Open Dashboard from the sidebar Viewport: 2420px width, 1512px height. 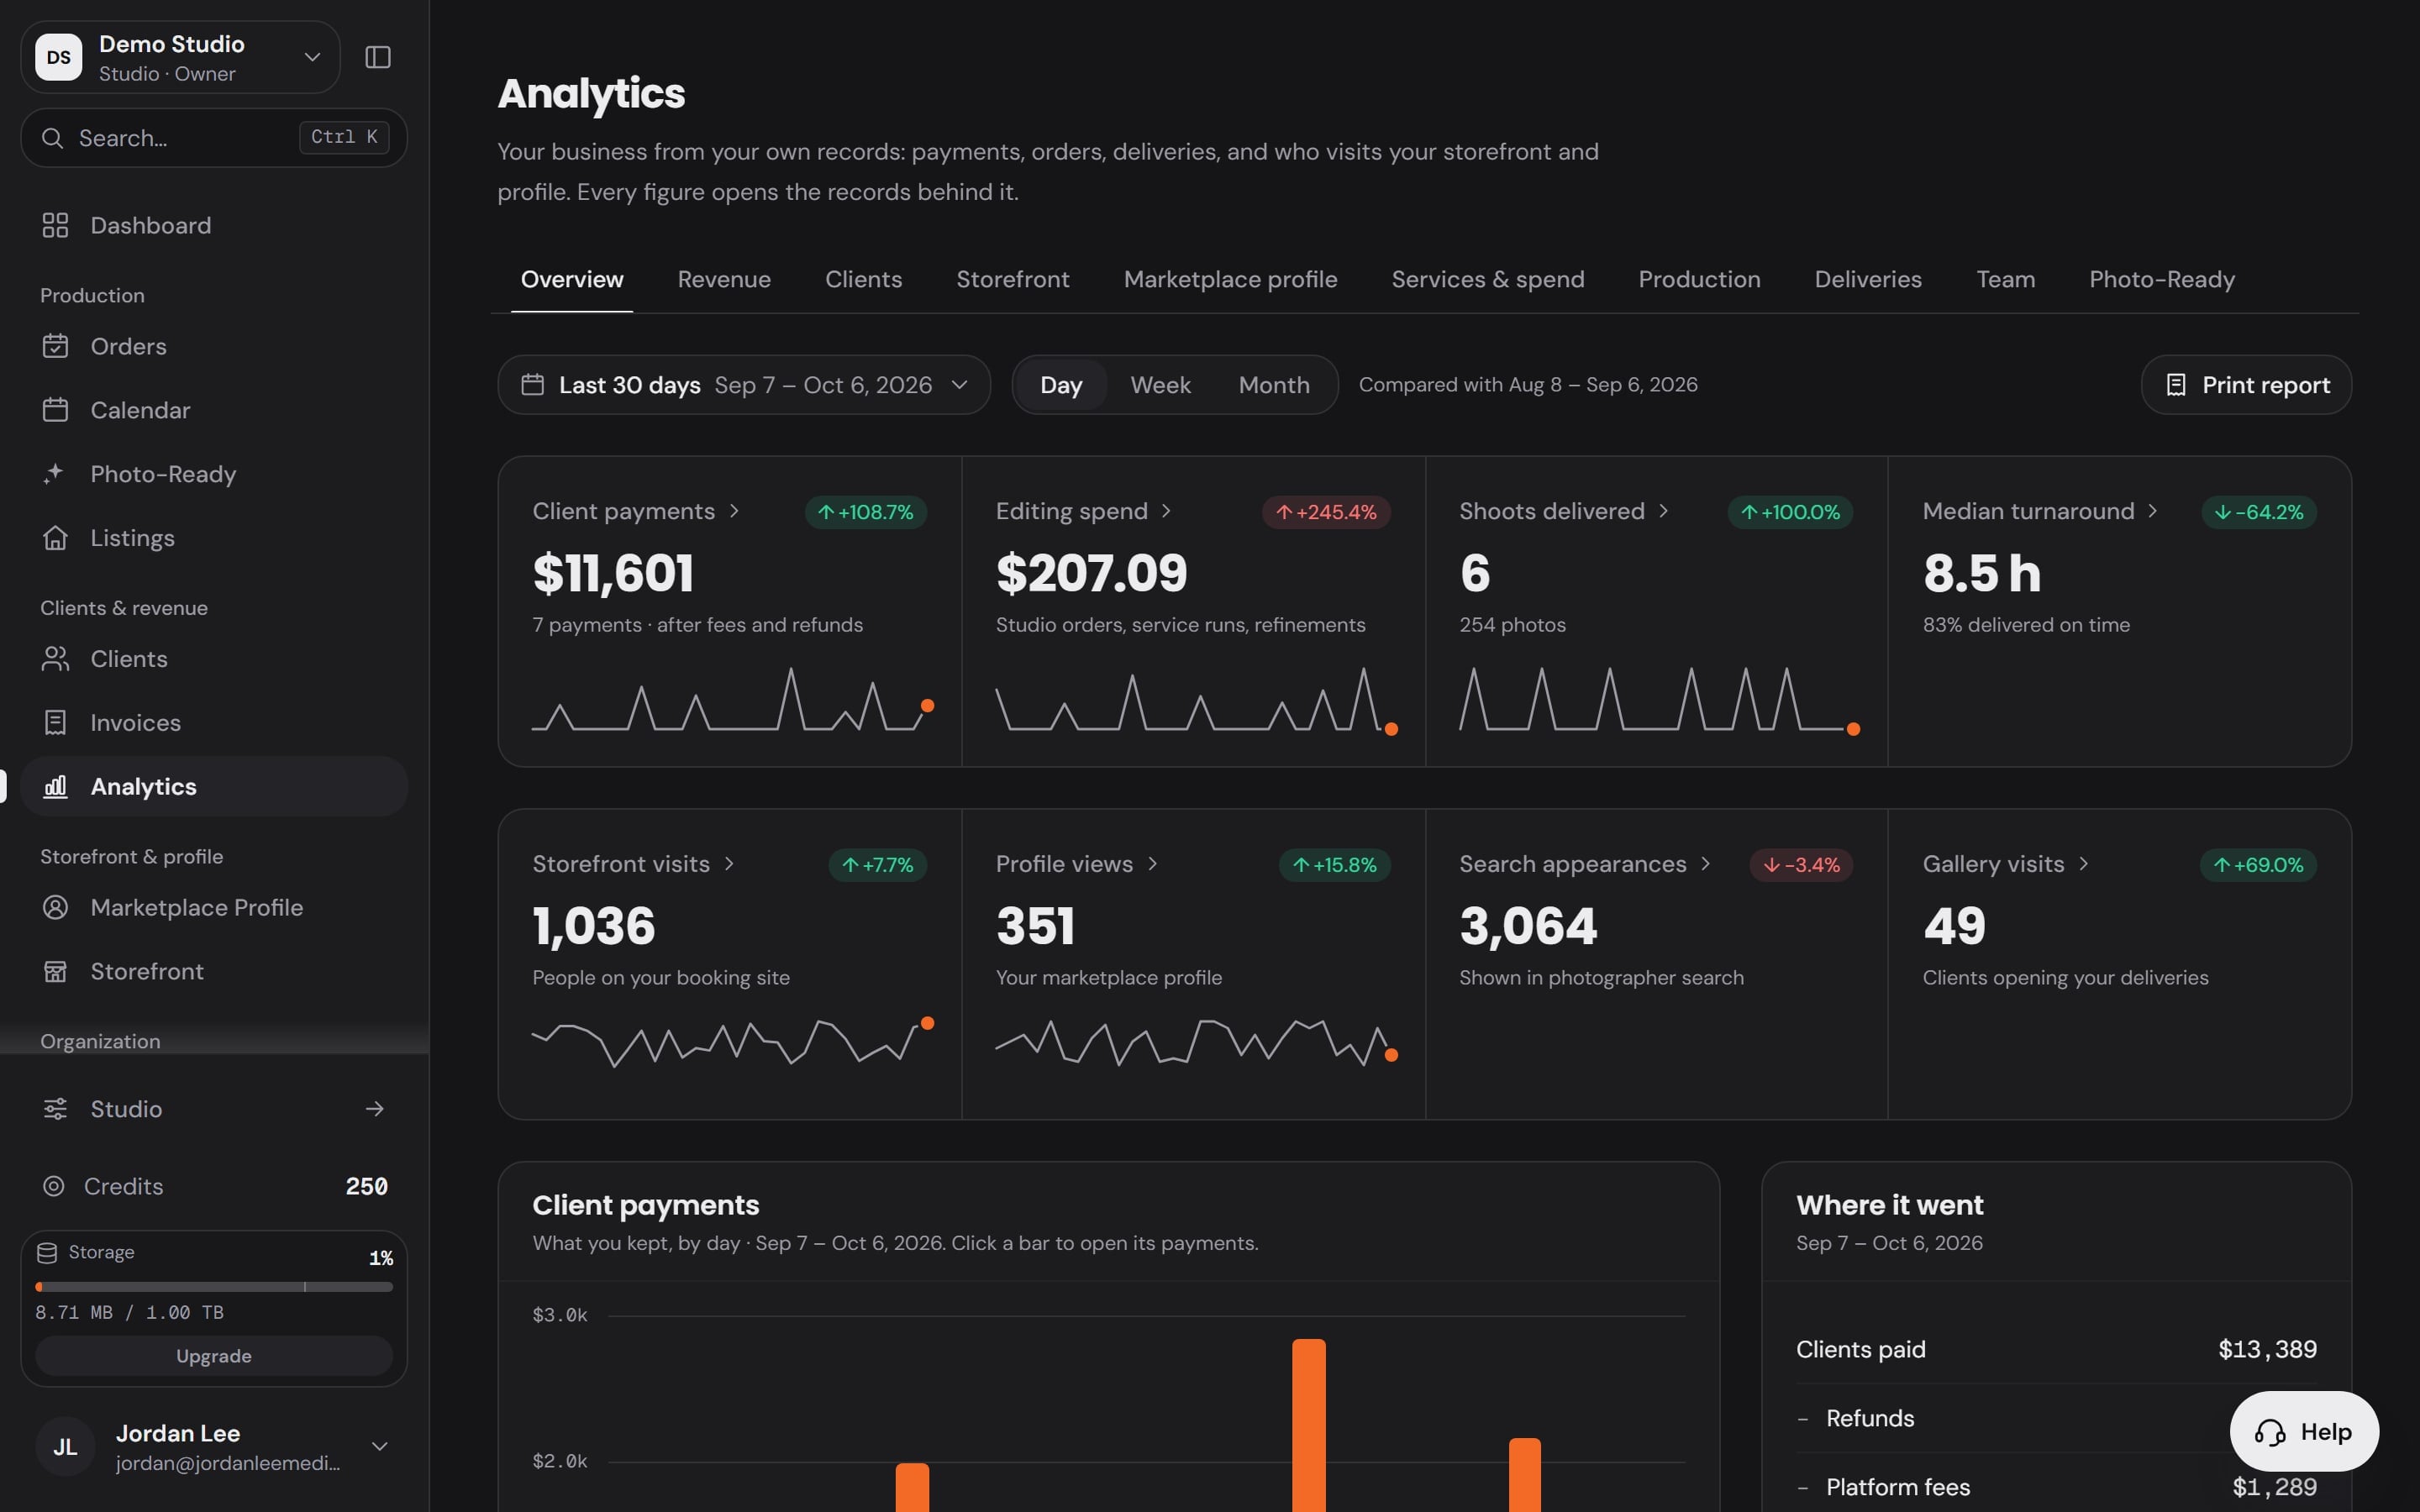[x=214, y=225]
